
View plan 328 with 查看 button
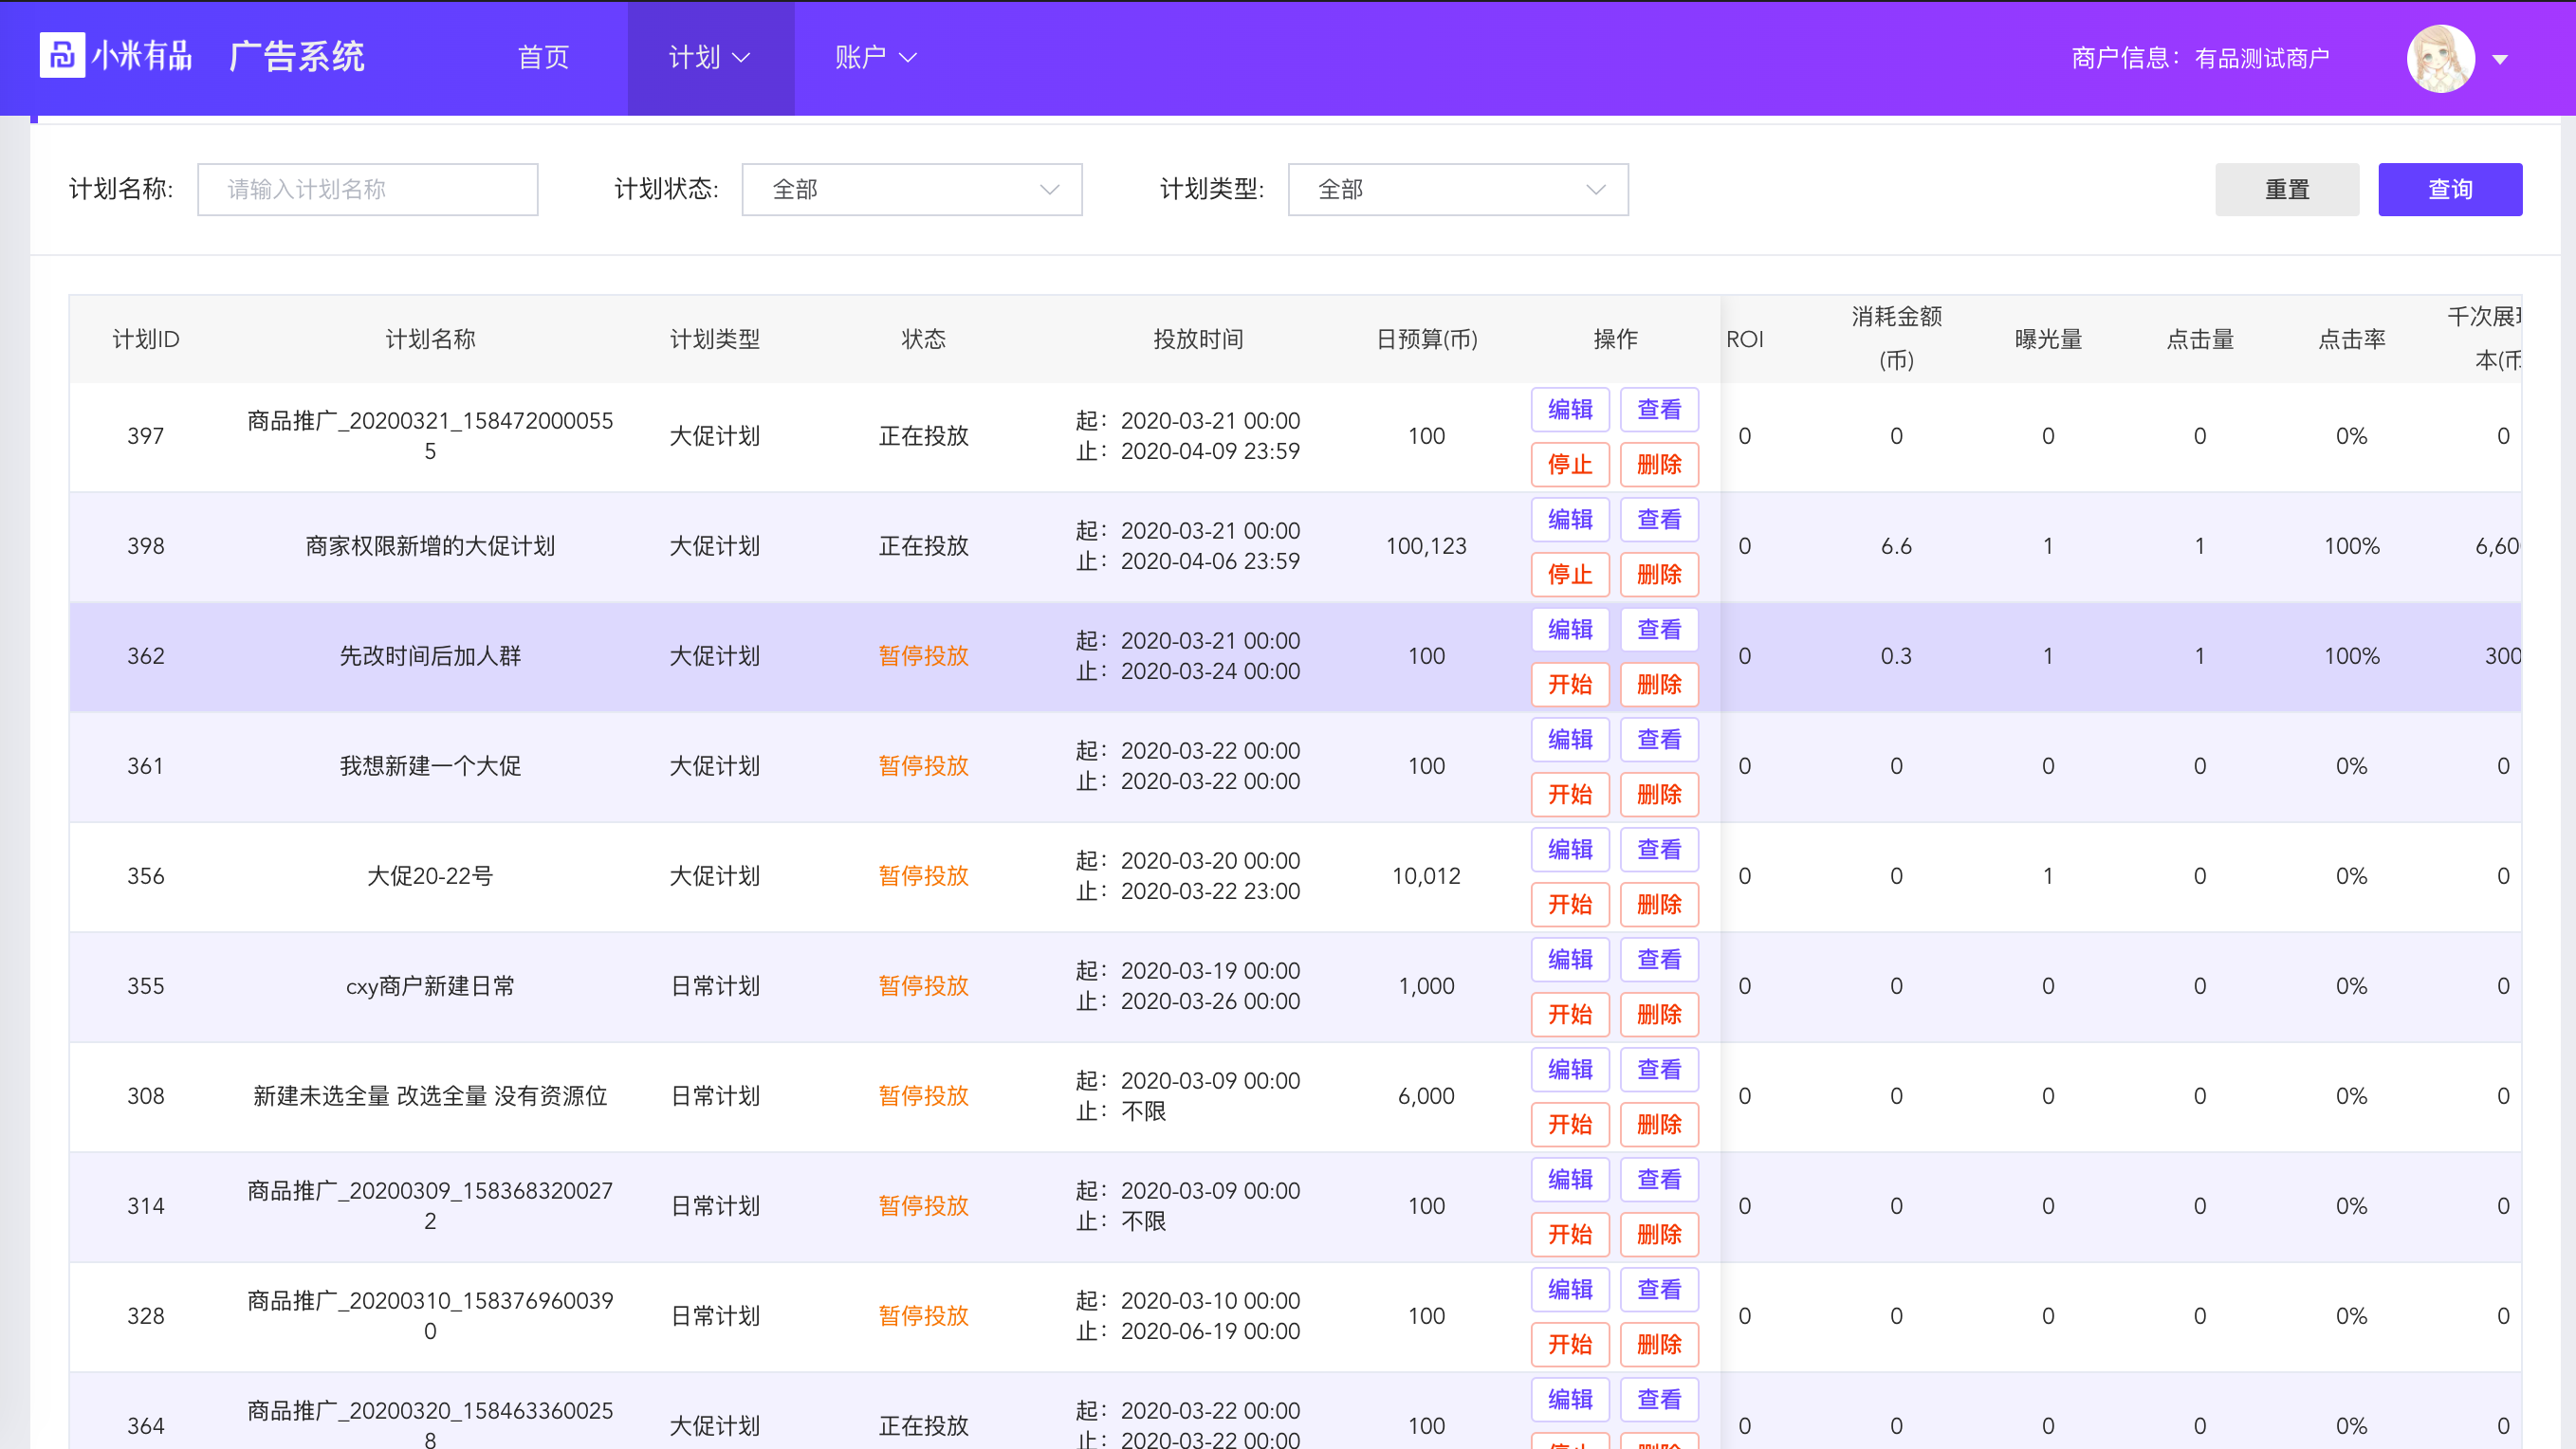click(x=1658, y=1289)
